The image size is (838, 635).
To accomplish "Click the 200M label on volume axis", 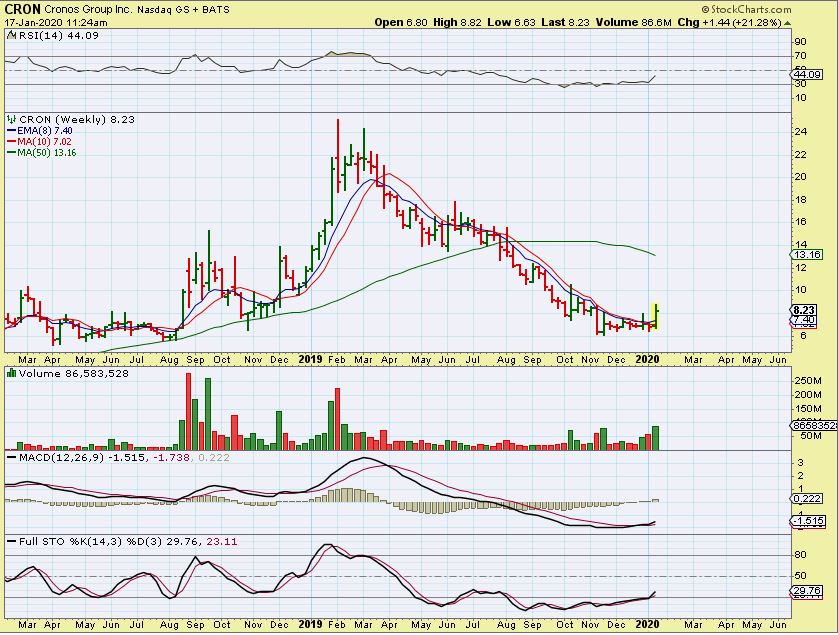I will 808,395.
